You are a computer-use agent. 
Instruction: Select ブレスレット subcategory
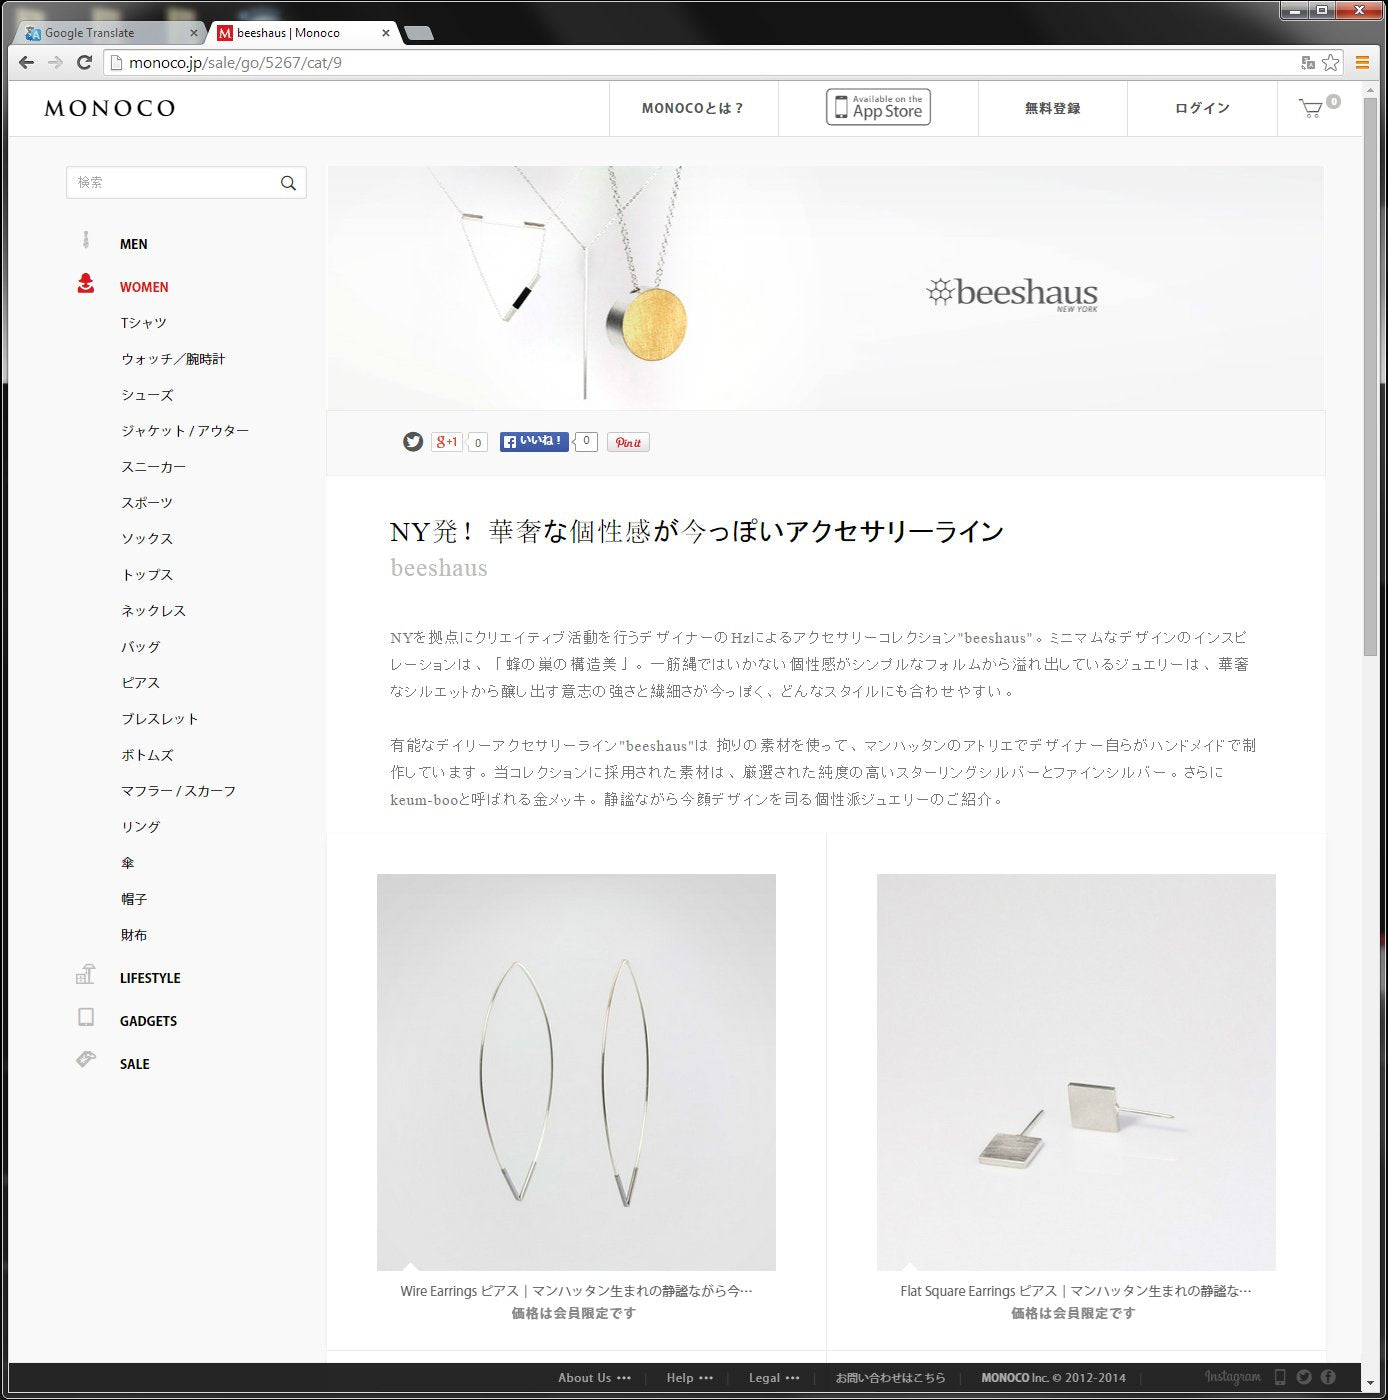160,719
